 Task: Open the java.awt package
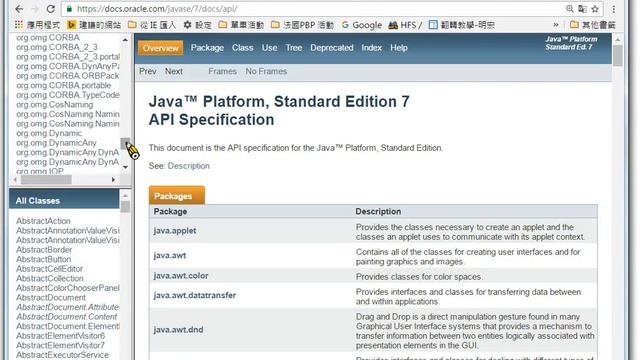[170, 256]
